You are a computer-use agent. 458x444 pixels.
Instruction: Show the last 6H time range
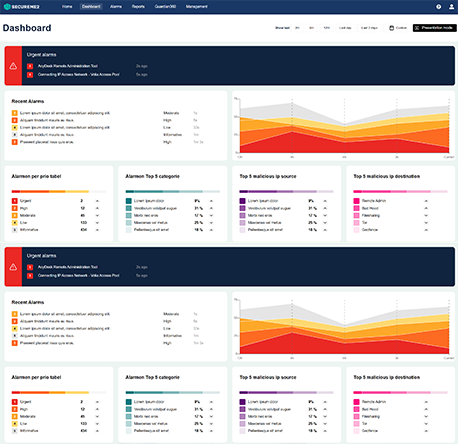[311, 28]
